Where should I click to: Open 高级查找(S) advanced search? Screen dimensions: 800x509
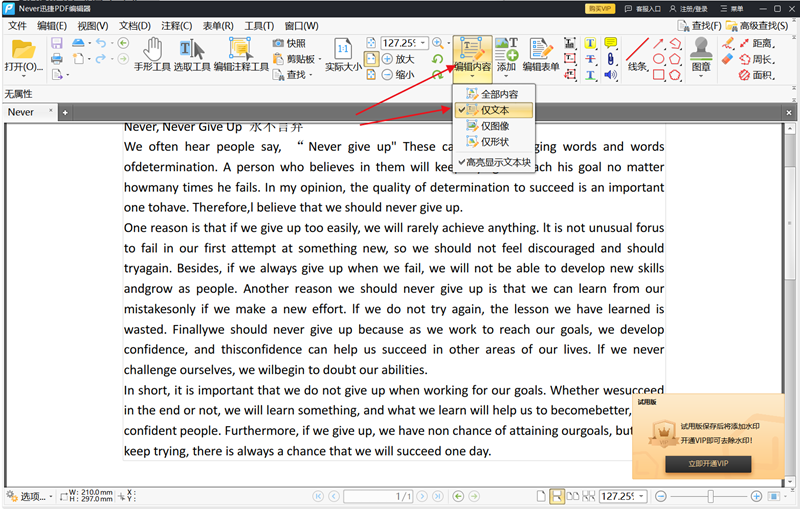(757, 26)
